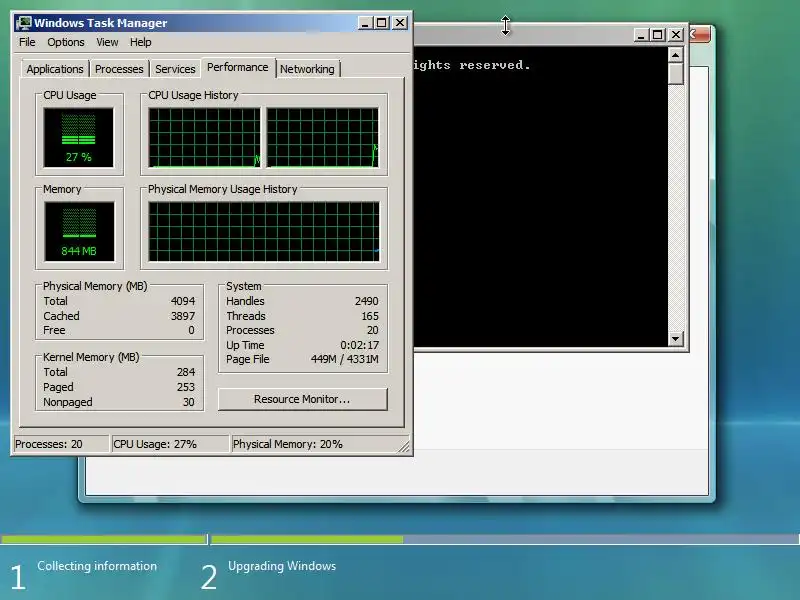Click the Page File value 449M / 4331M

point(344,359)
